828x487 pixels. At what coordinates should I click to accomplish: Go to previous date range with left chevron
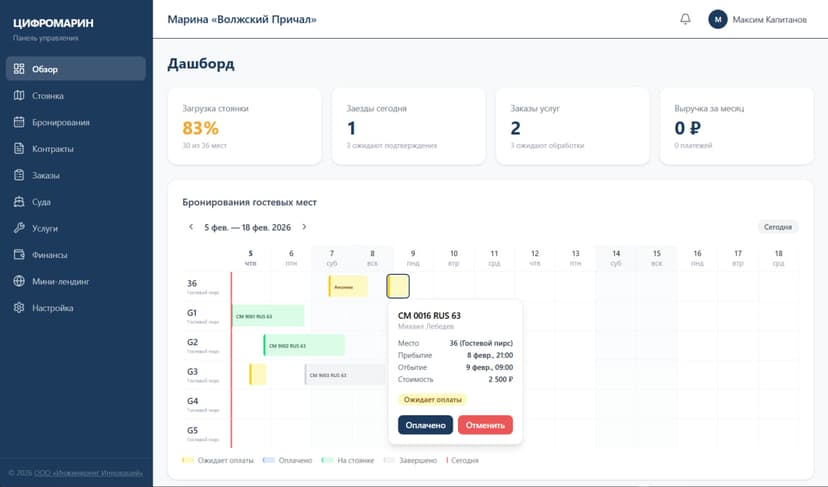191,227
